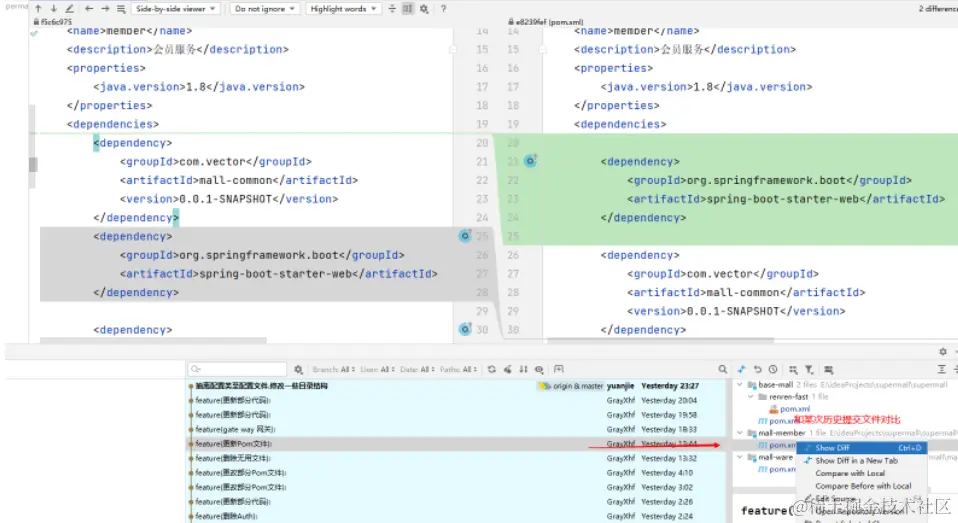
Task: Select the commit dated Yesterday 13:32
Action: pyautogui.click(x=457, y=458)
